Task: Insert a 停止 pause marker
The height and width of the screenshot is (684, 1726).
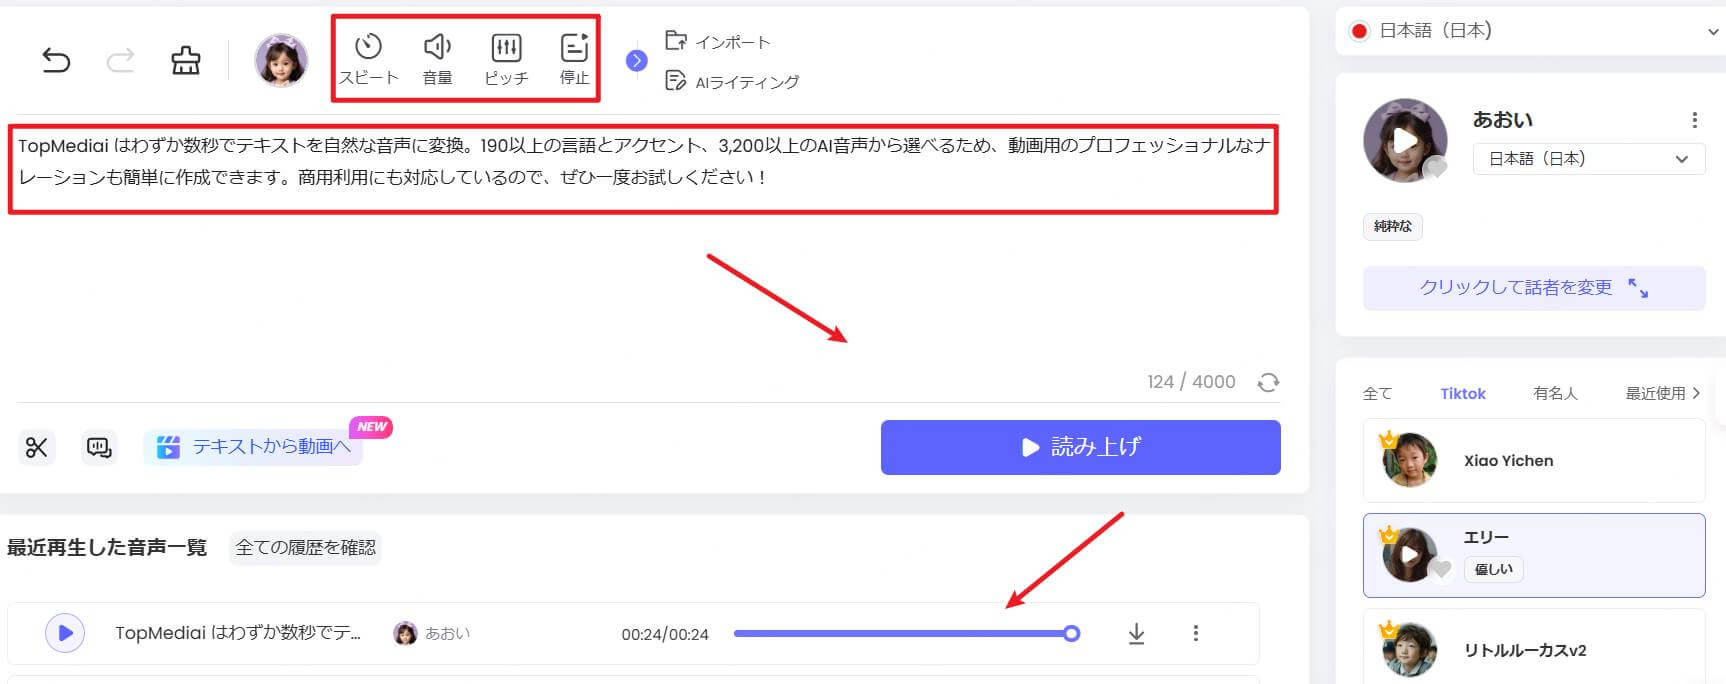Action: [574, 59]
